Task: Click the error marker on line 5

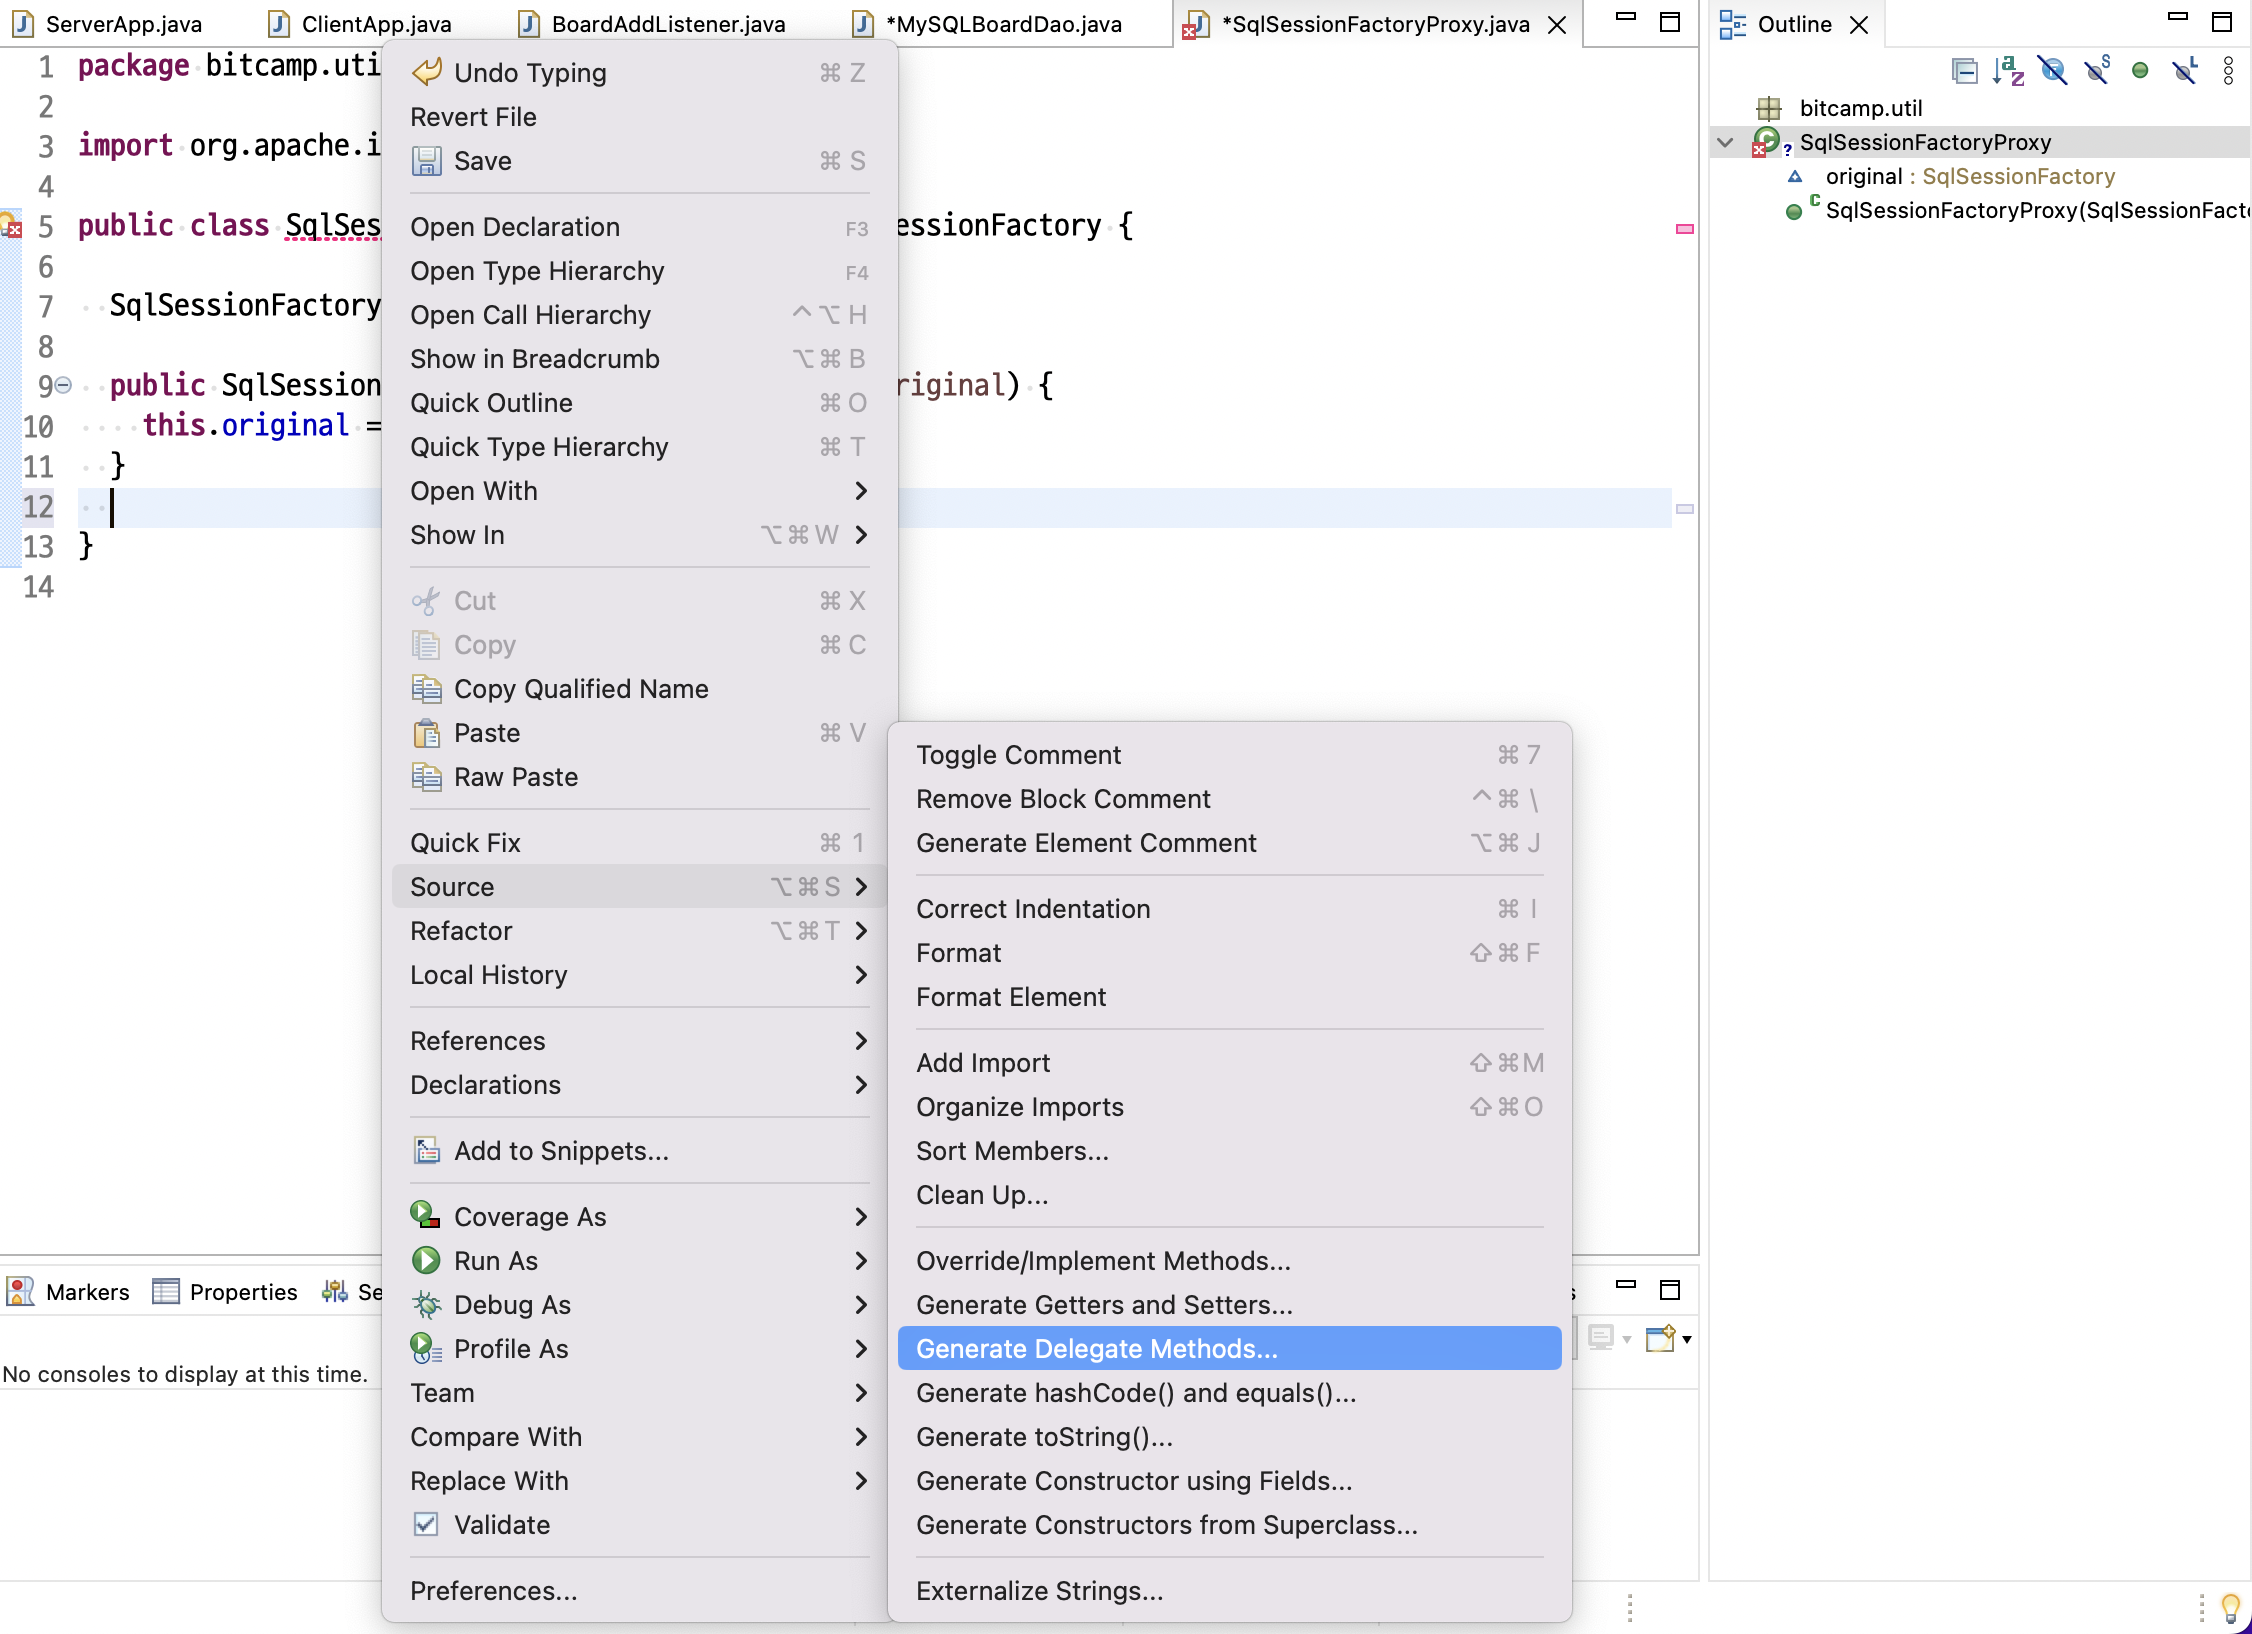Action: tap(12, 227)
